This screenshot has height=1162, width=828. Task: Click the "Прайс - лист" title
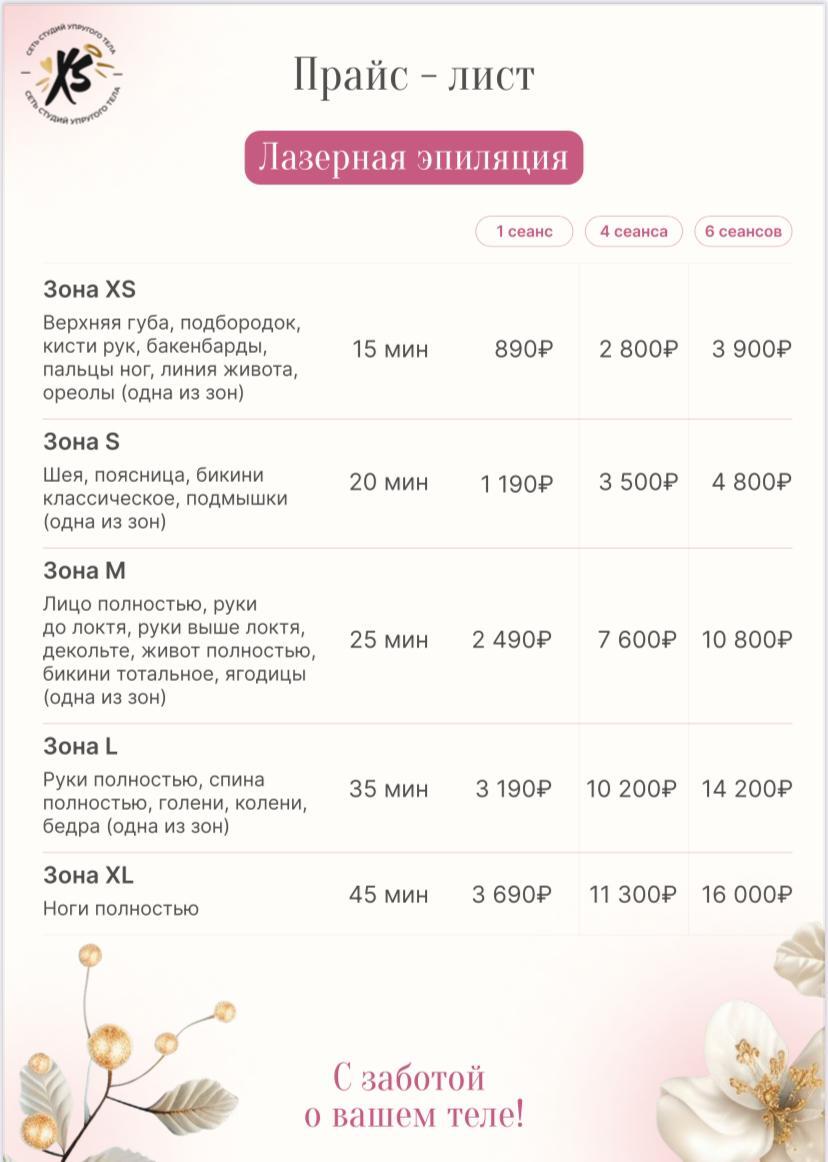(413, 77)
